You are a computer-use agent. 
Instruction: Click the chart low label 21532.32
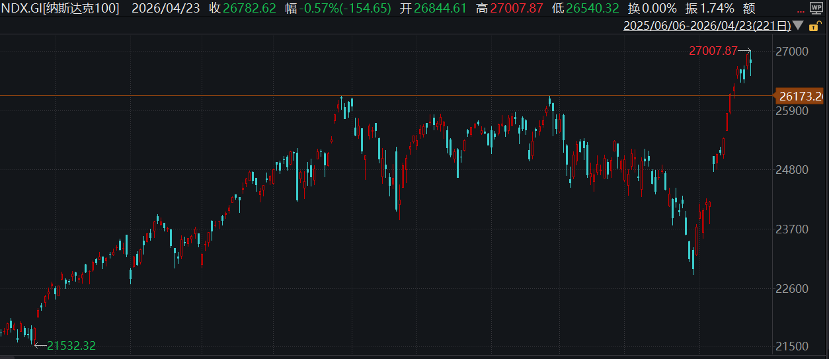pyautogui.click(x=72, y=346)
